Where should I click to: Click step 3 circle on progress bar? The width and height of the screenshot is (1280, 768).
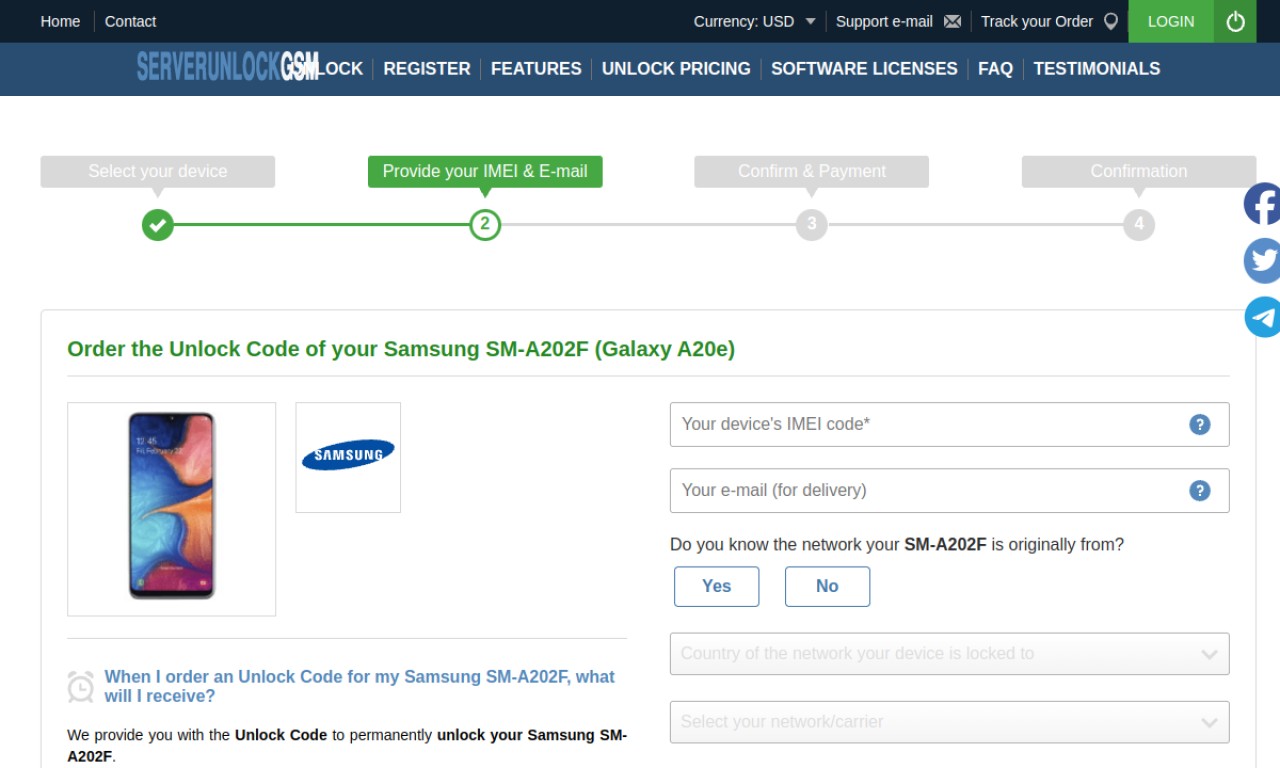pyautogui.click(x=811, y=224)
